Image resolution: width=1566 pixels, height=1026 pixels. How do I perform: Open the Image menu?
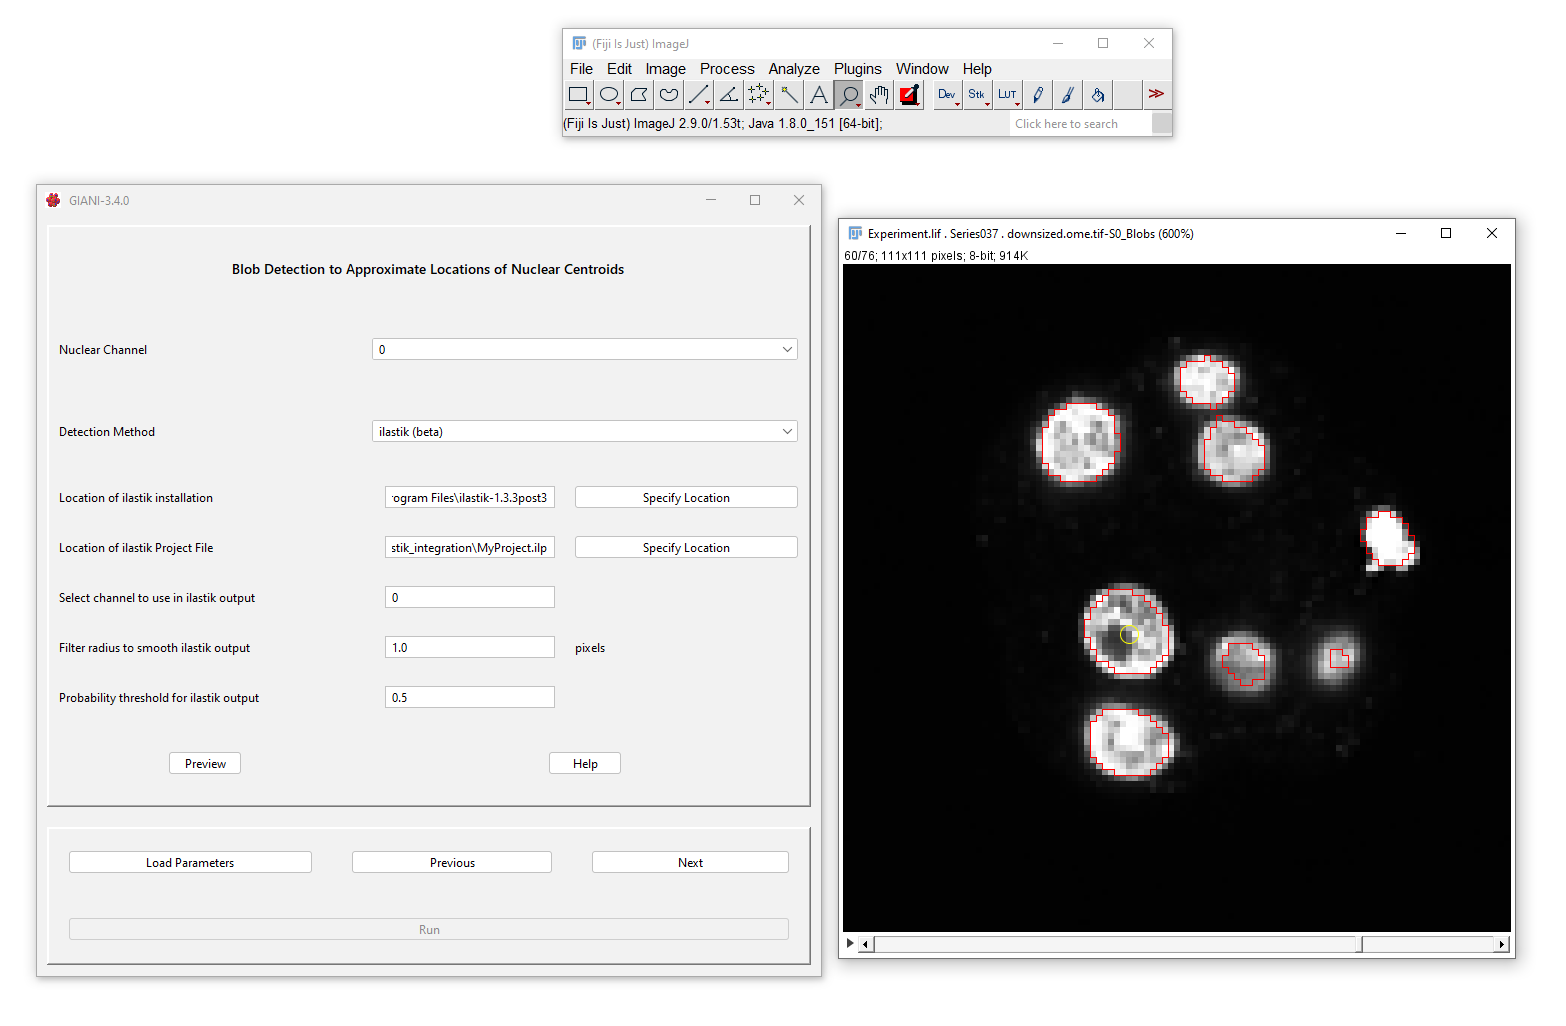point(665,69)
